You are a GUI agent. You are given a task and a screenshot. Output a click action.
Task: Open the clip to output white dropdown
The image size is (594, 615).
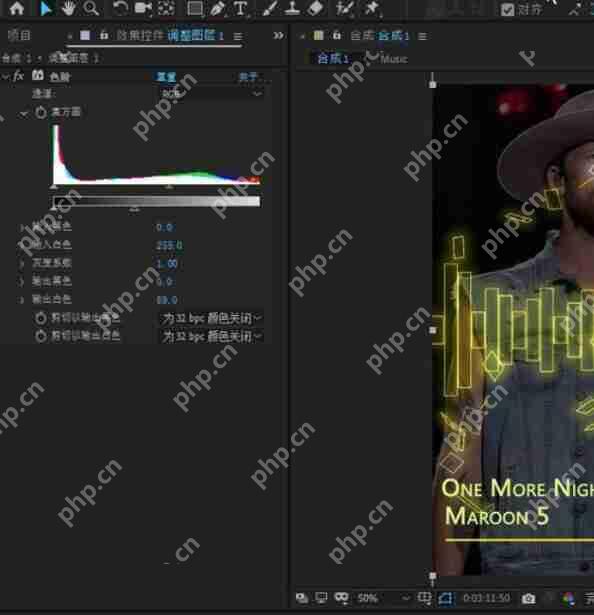click(212, 337)
